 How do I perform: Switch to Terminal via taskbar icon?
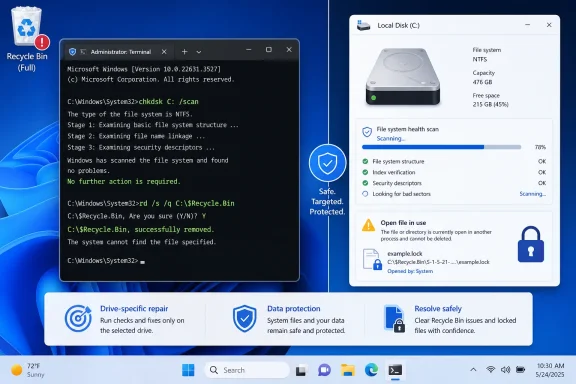click(x=395, y=370)
